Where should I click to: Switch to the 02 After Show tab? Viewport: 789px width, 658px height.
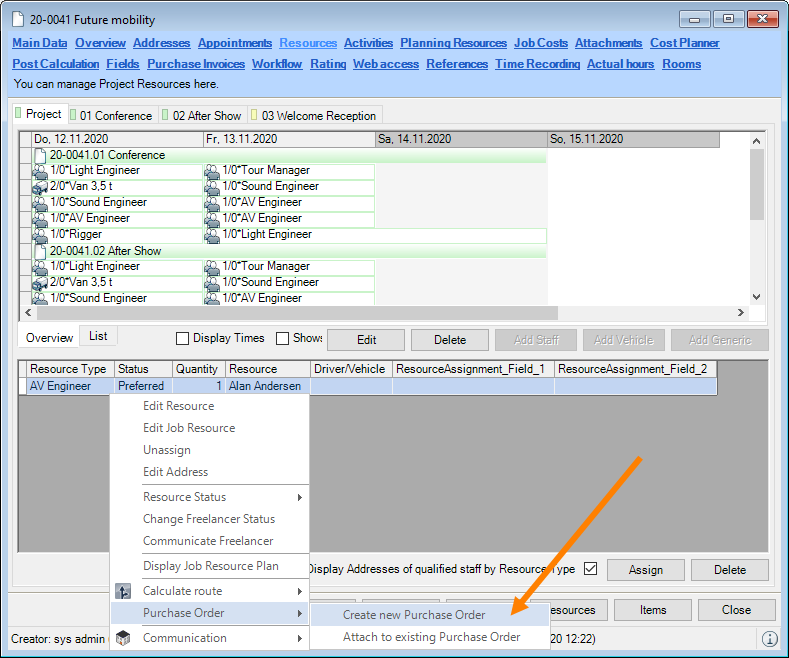coord(201,116)
